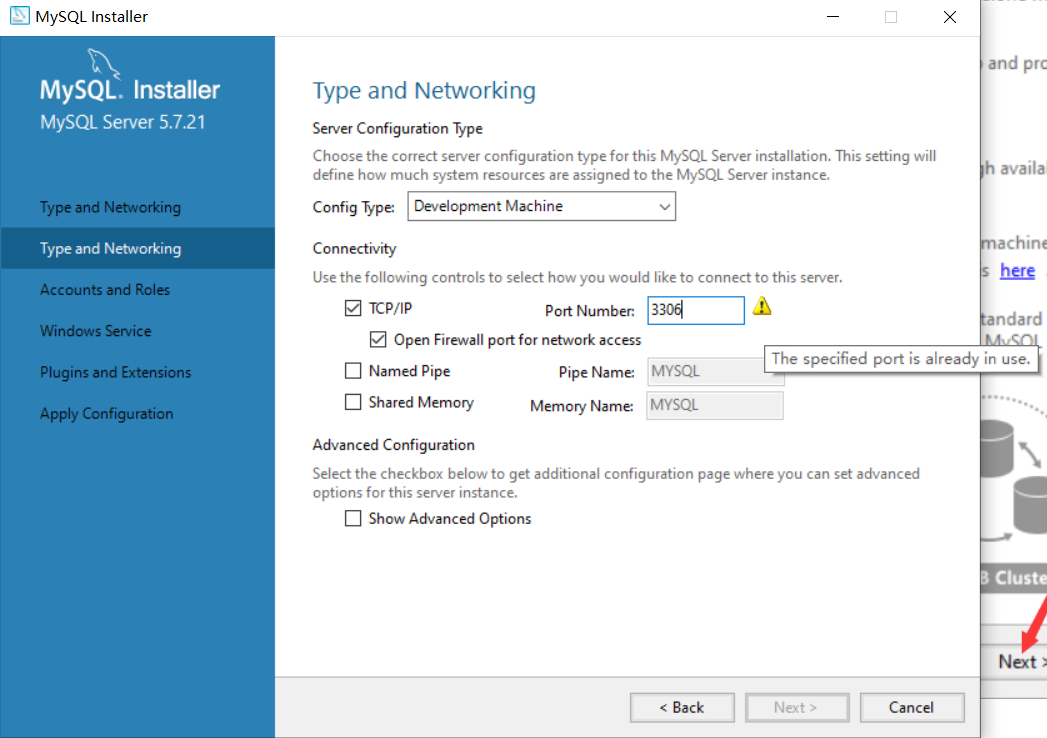
Task: Enable the Shared Memory checkbox
Action: [x=353, y=401]
